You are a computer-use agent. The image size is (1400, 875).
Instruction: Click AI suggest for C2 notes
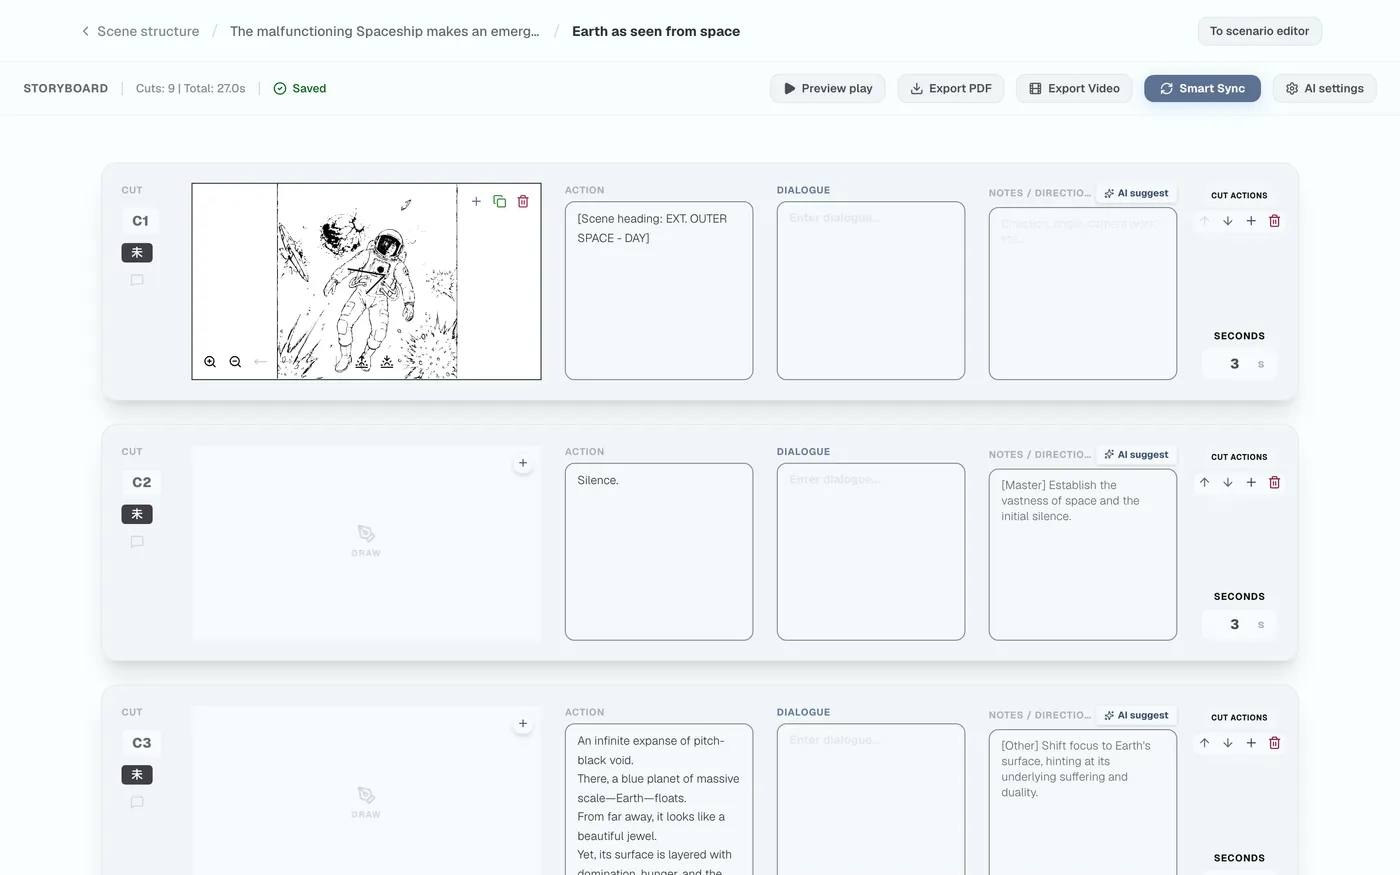click(1136, 454)
